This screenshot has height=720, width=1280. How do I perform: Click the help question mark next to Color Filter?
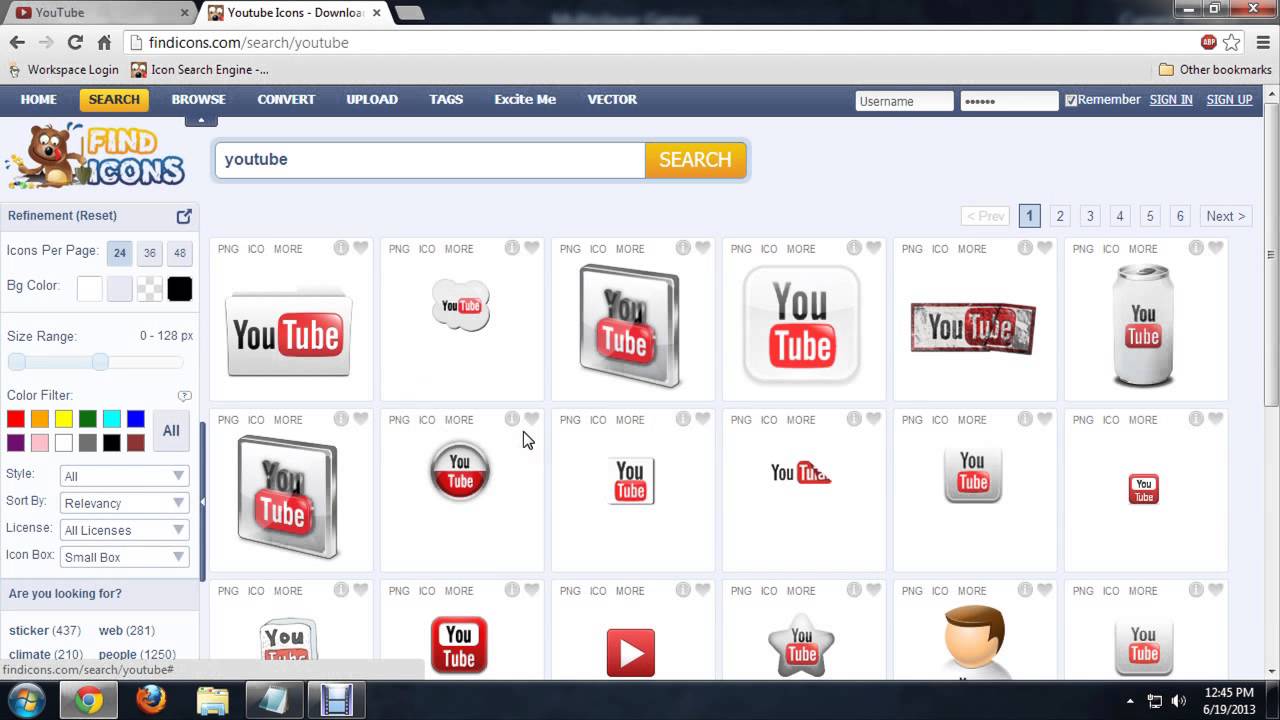pos(185,395)
